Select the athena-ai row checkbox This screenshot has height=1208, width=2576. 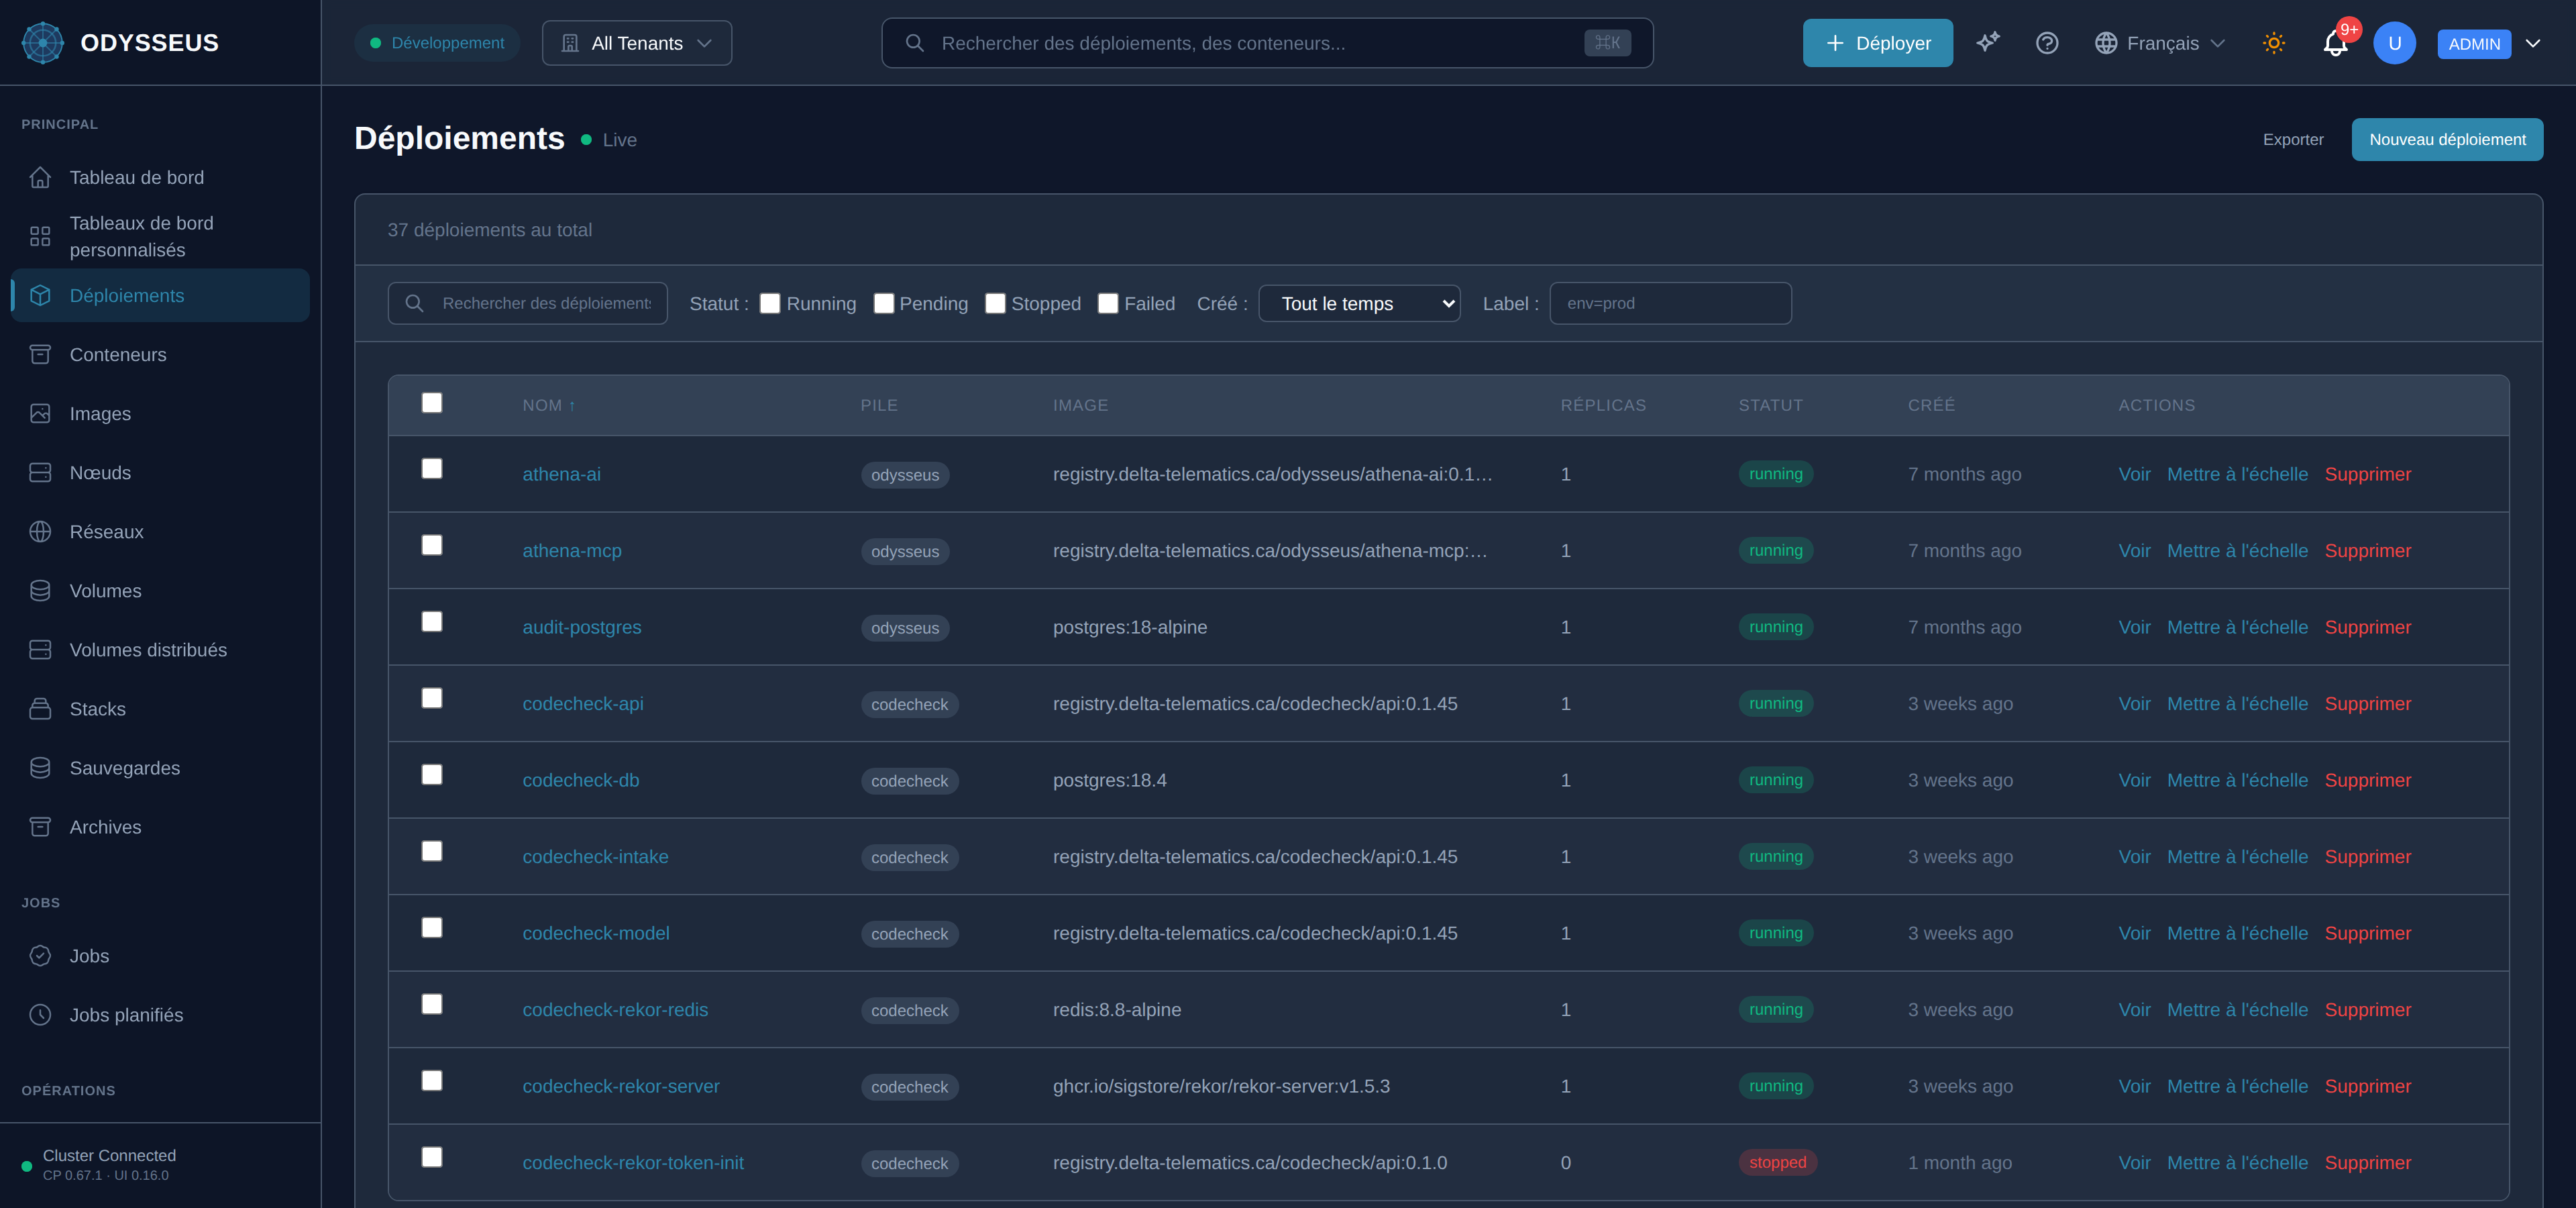[x=432, y=469]
